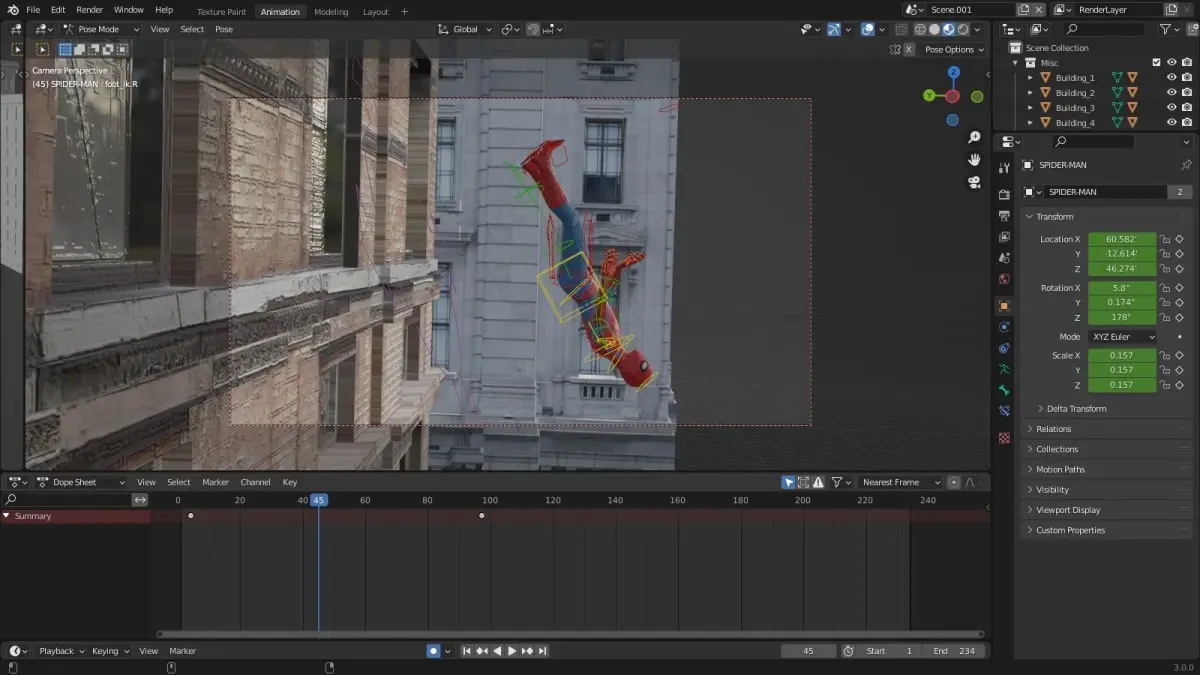Expand the Delta Transform panel
The width and height of the screenshot is (1200, 675).
click(x=1076, y=408)
